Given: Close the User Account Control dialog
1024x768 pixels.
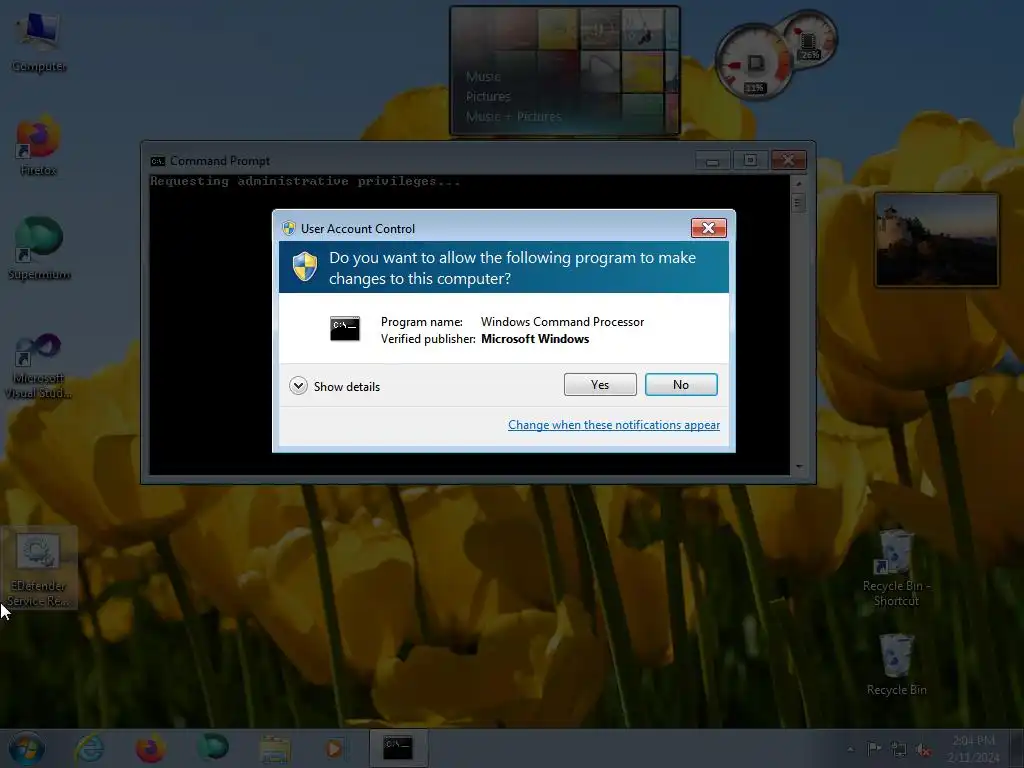Looking at the screenshot, I should tap(709, 228).
